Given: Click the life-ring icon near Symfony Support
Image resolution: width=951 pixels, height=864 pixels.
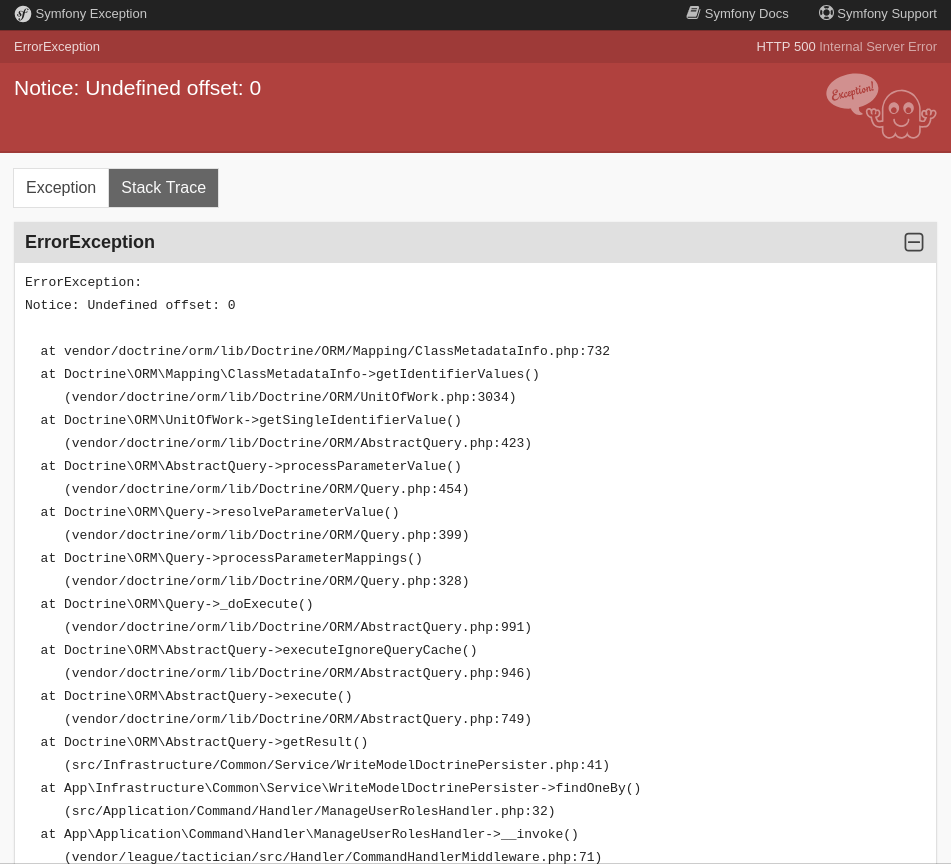Looking at the screenshot, I should [826, 13].
